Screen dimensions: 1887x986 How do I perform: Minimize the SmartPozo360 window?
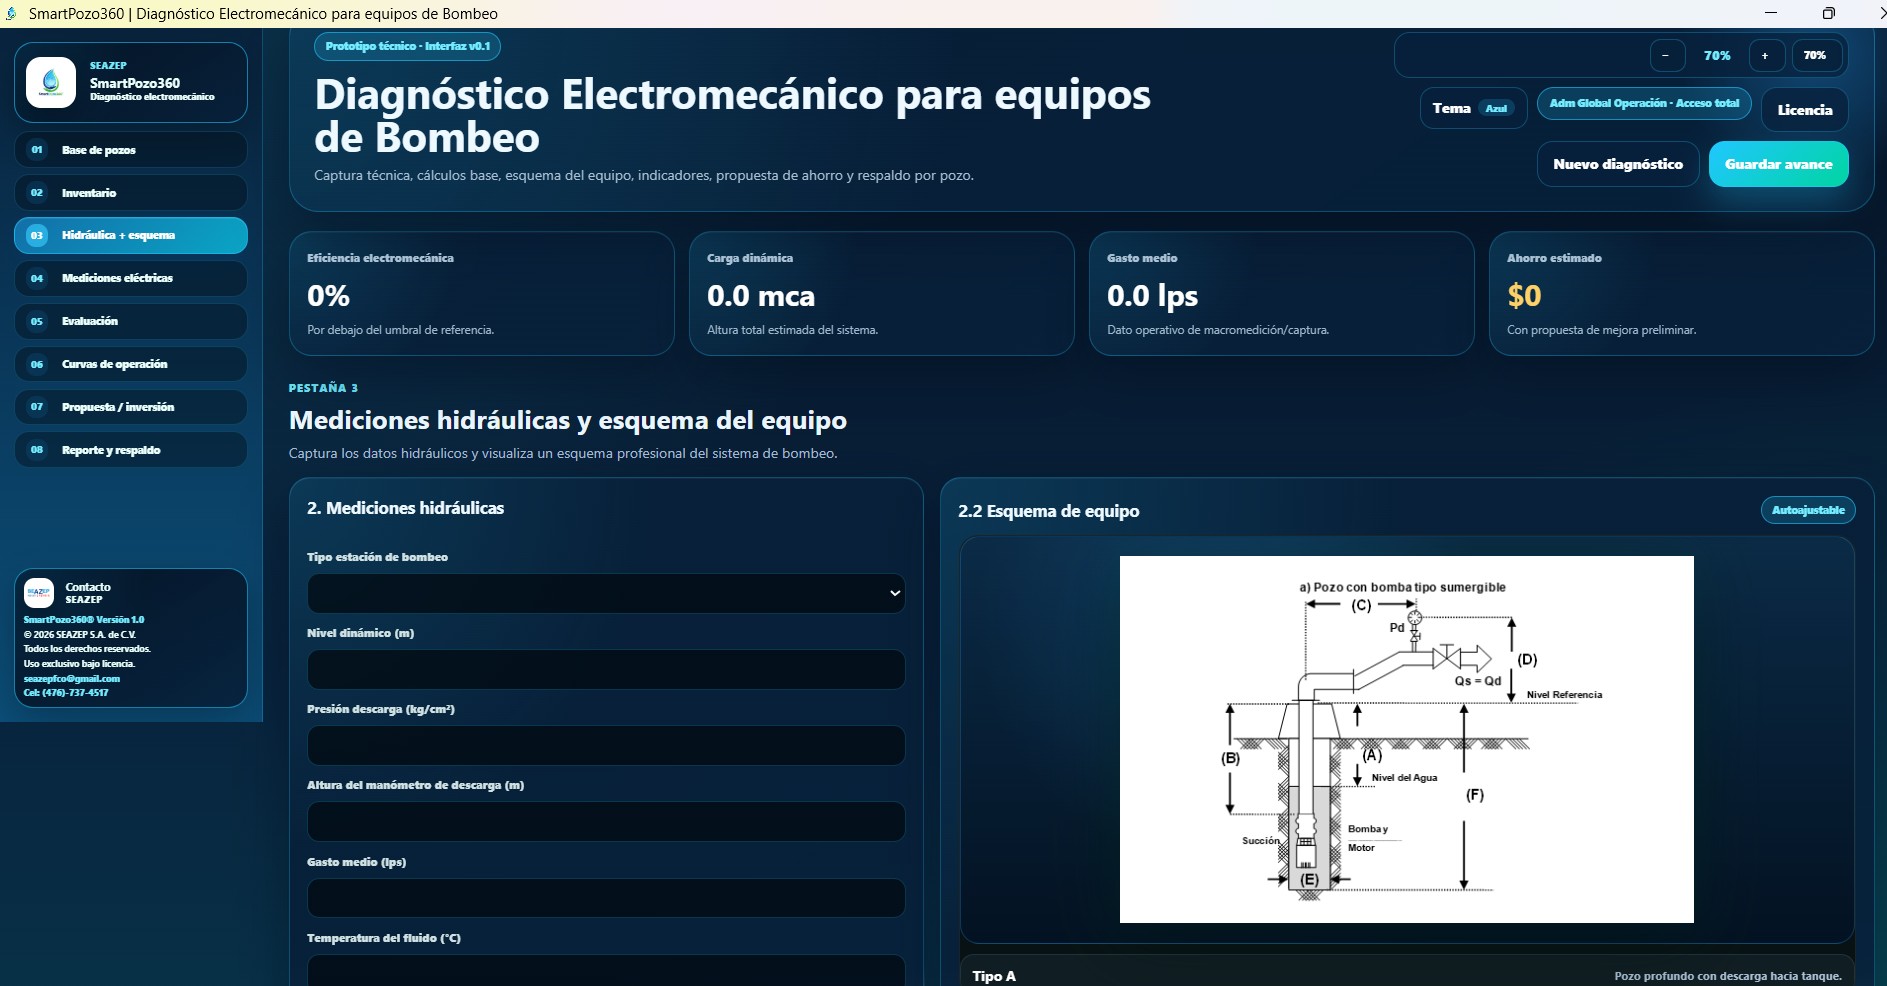[x=1771, y=14]
